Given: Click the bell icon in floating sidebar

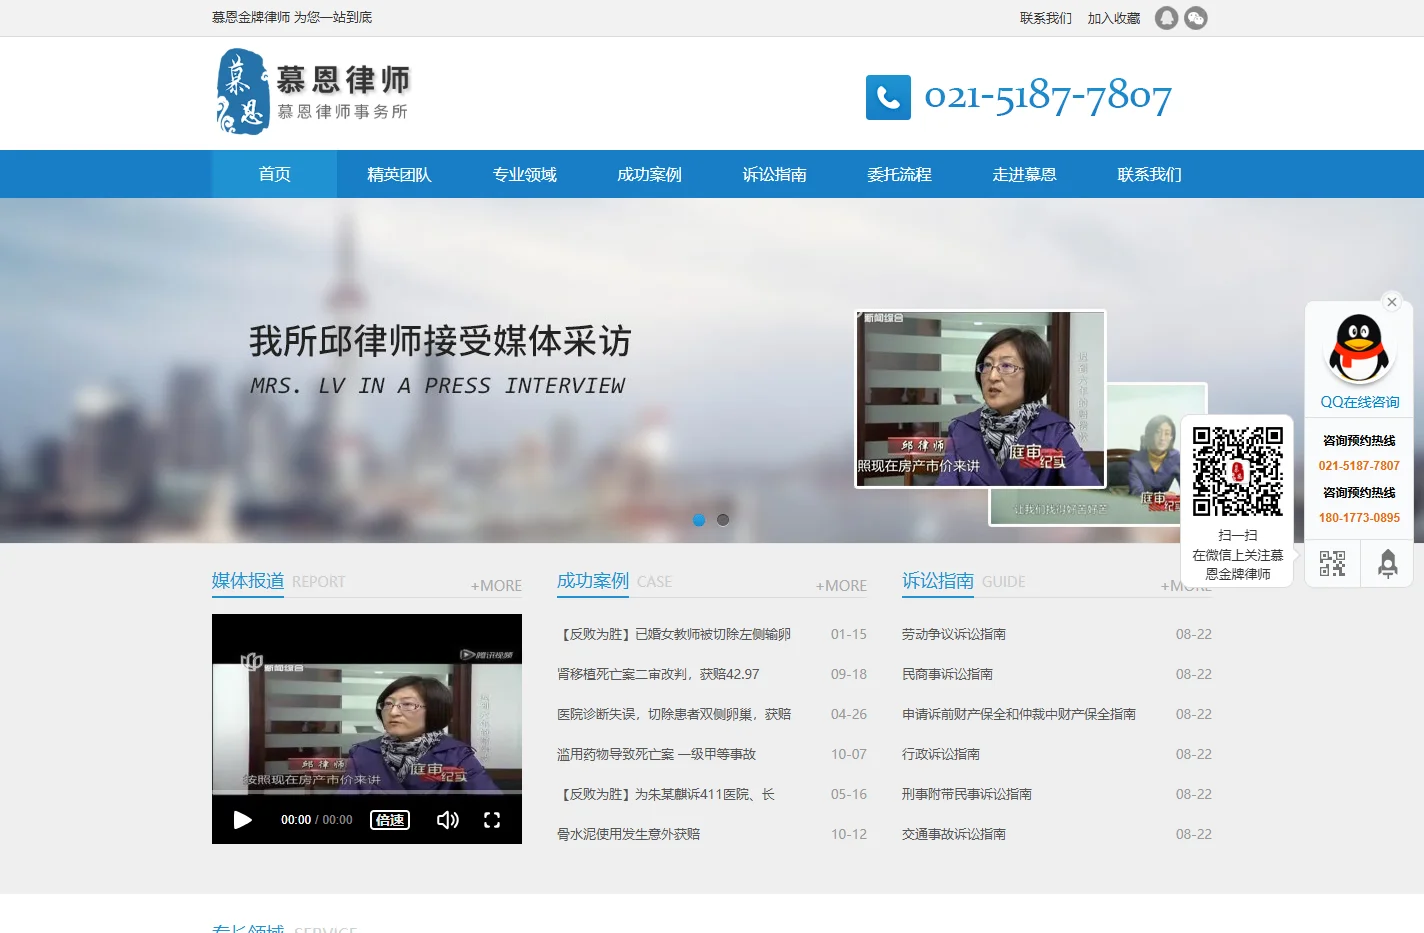Looking at the screenshot, I should click(1387, 563).
